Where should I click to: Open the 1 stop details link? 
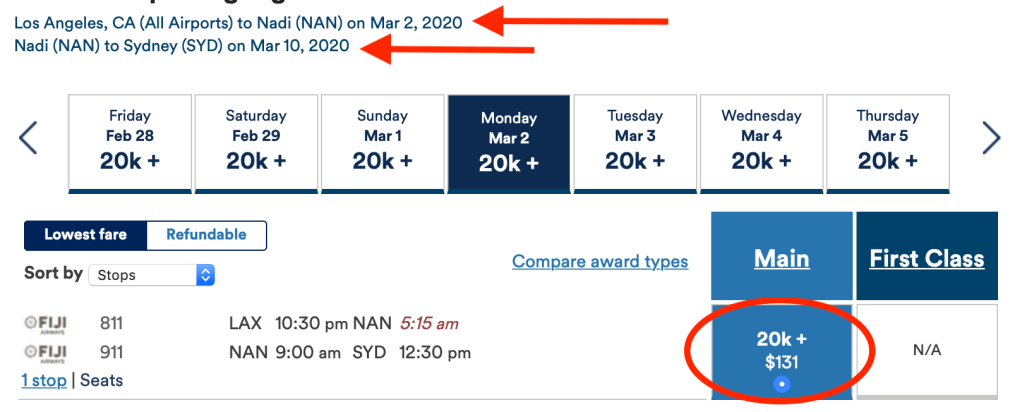(x=44, y=381)
